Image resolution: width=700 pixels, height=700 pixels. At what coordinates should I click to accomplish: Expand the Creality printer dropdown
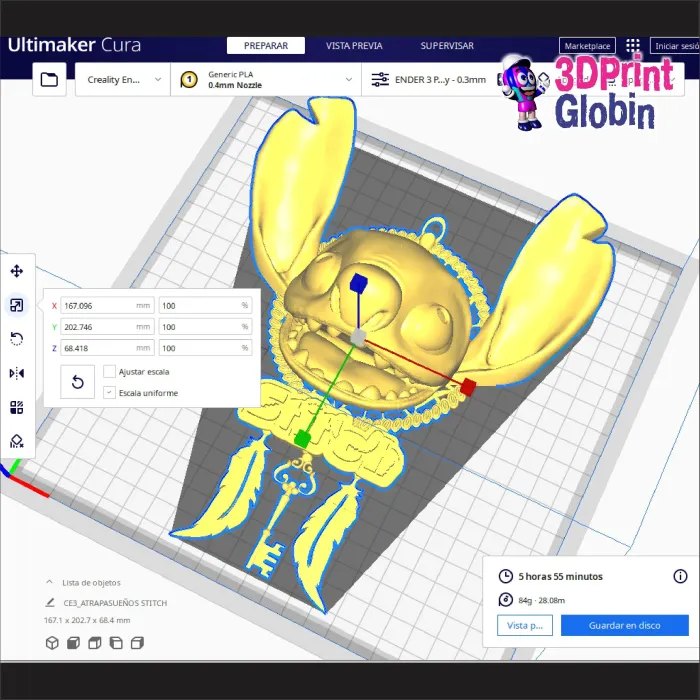coord(123,79)
